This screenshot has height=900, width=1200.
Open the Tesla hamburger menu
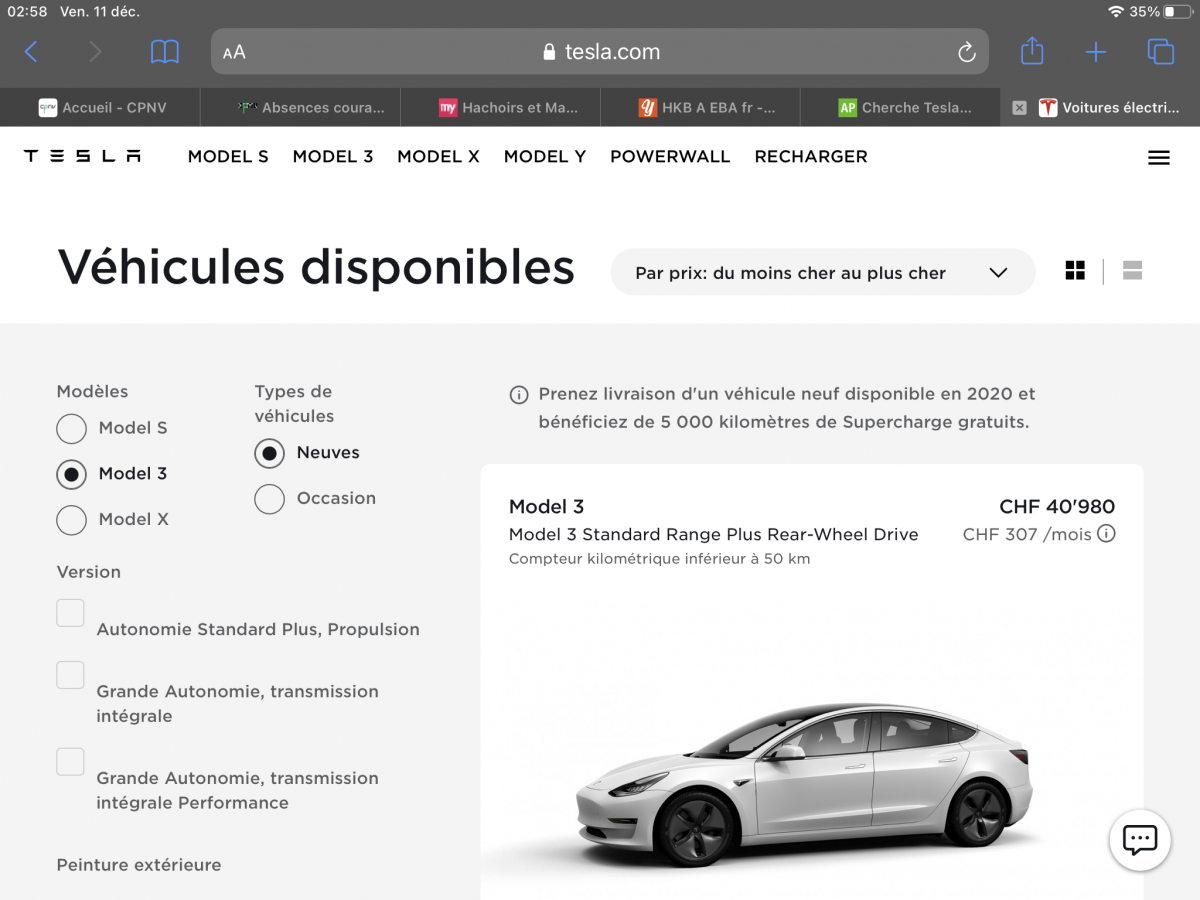click(1159, 157)
